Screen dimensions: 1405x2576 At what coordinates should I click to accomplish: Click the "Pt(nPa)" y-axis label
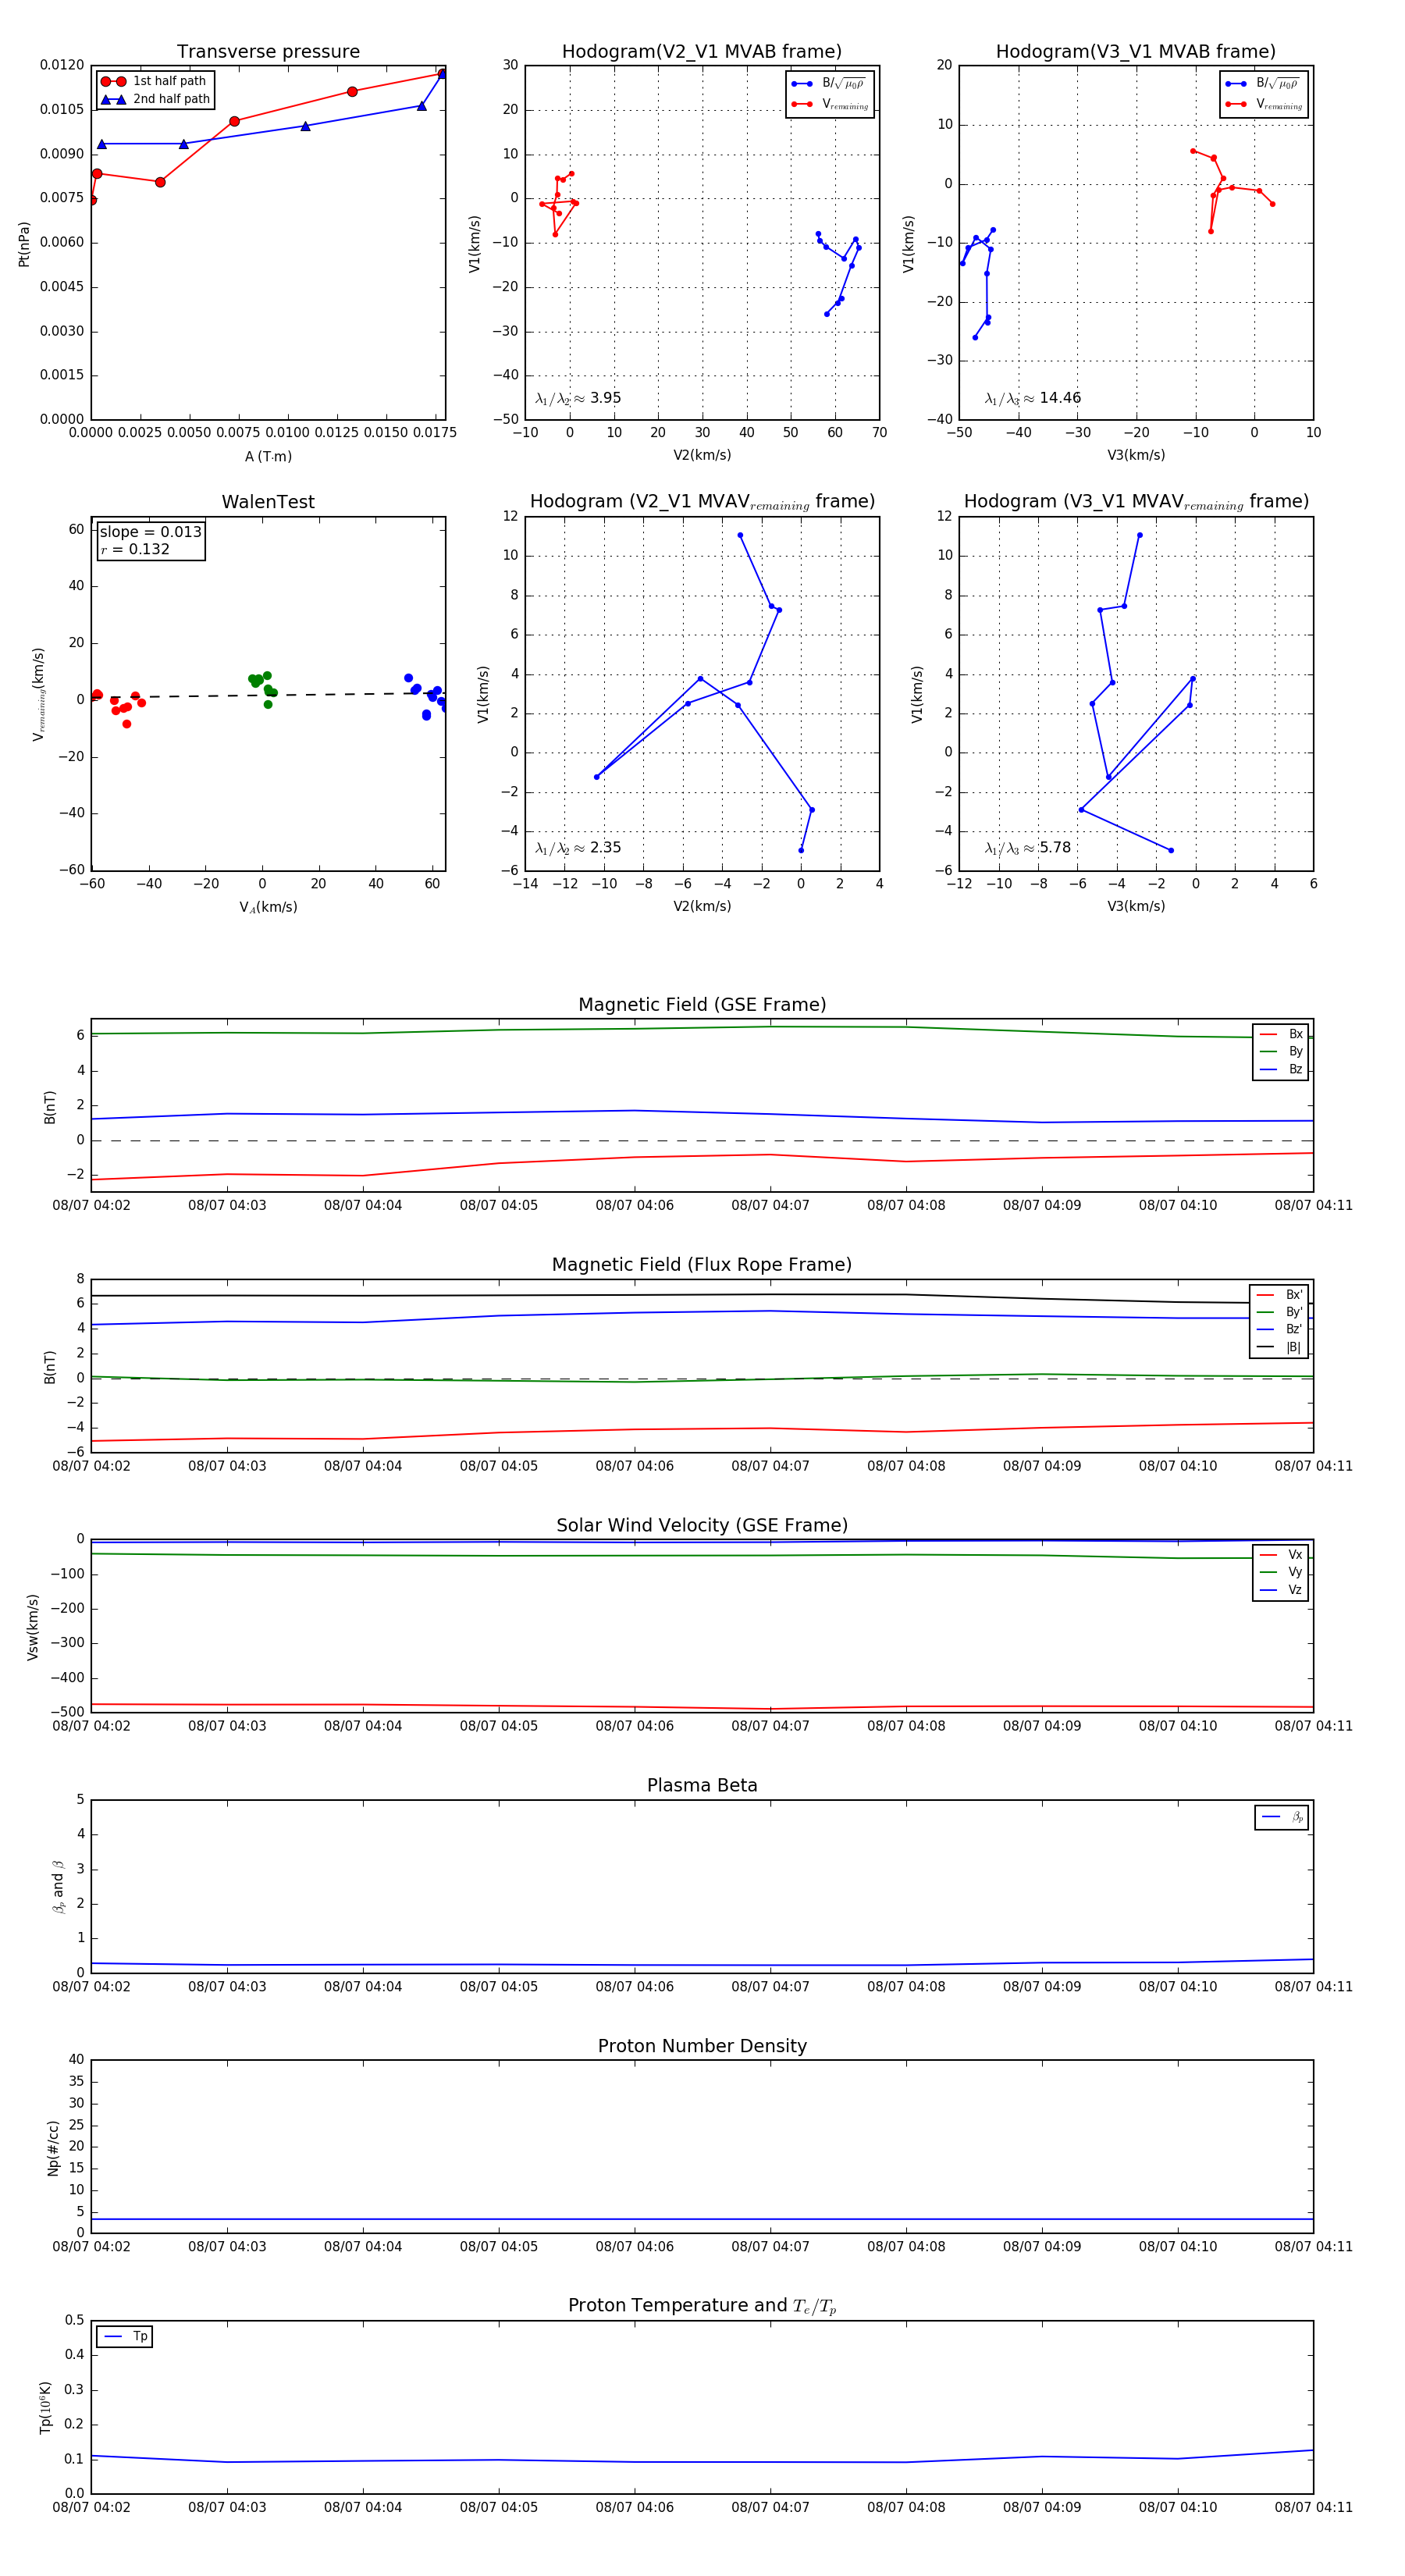point(24,243)
